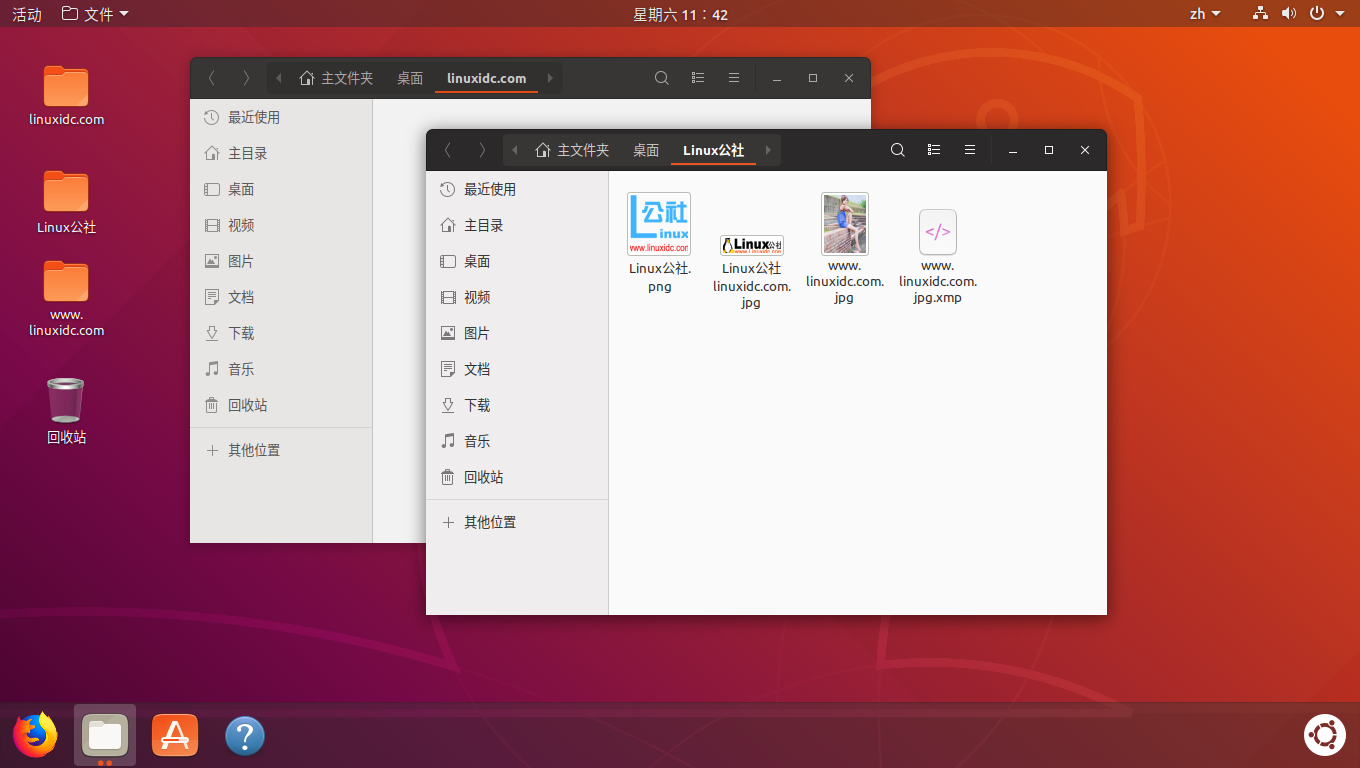
Task: Click Files icon in the dock
Action: (x=105, y=736)
